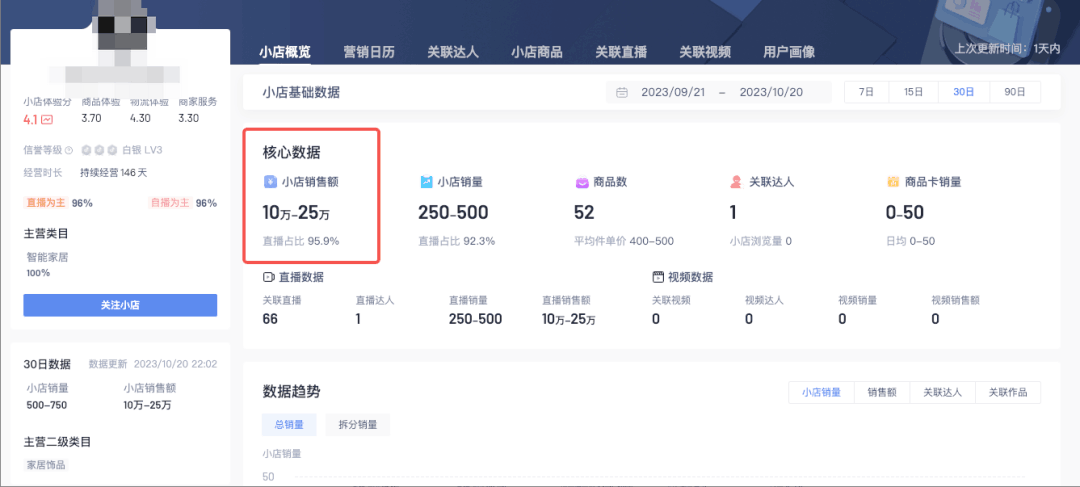Click the 小店销量 chart icon
The height and width of the screenshot is (487, 1080).
pos(426,182)
